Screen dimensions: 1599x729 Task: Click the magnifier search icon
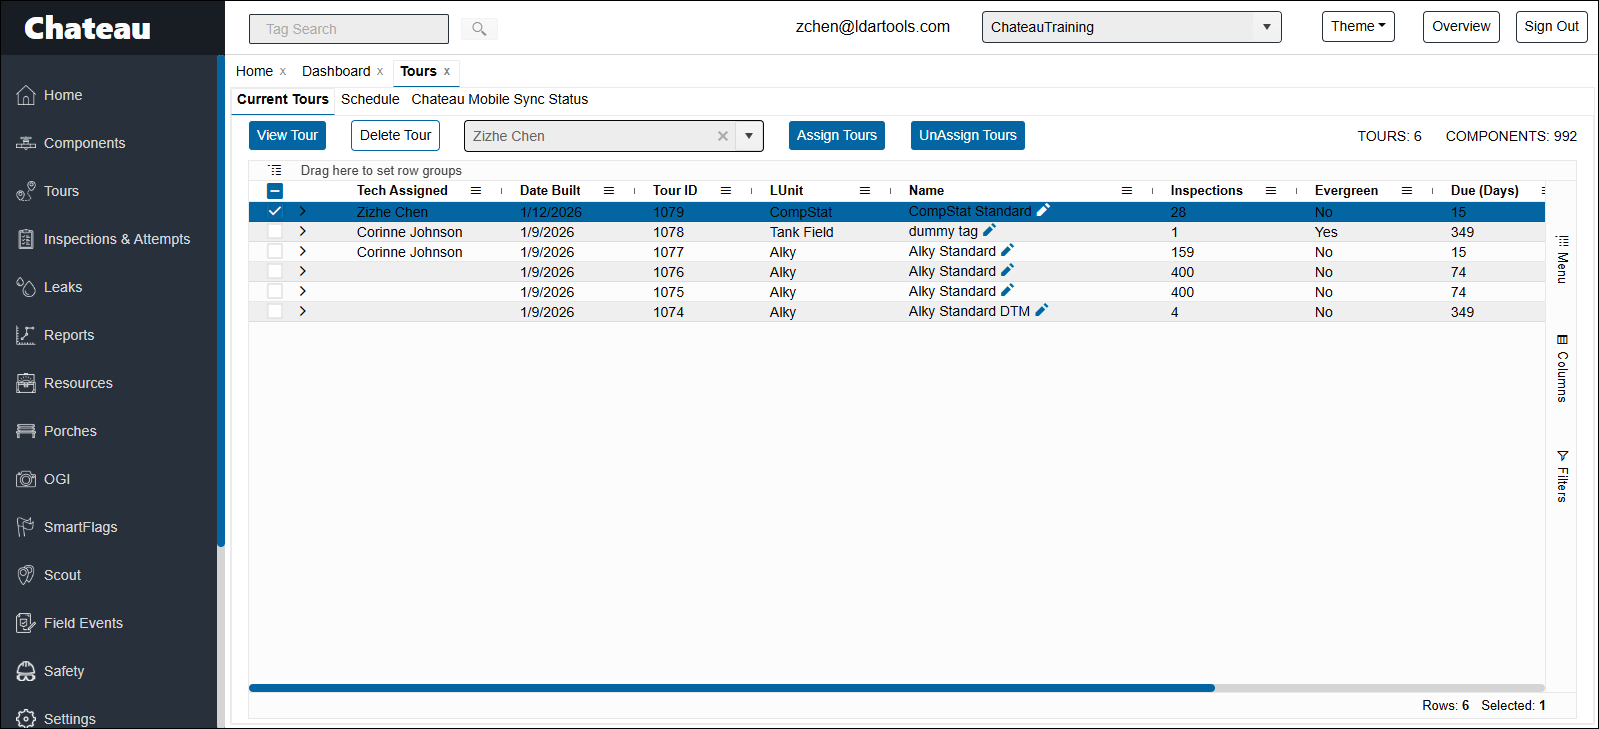coord(479,29)
